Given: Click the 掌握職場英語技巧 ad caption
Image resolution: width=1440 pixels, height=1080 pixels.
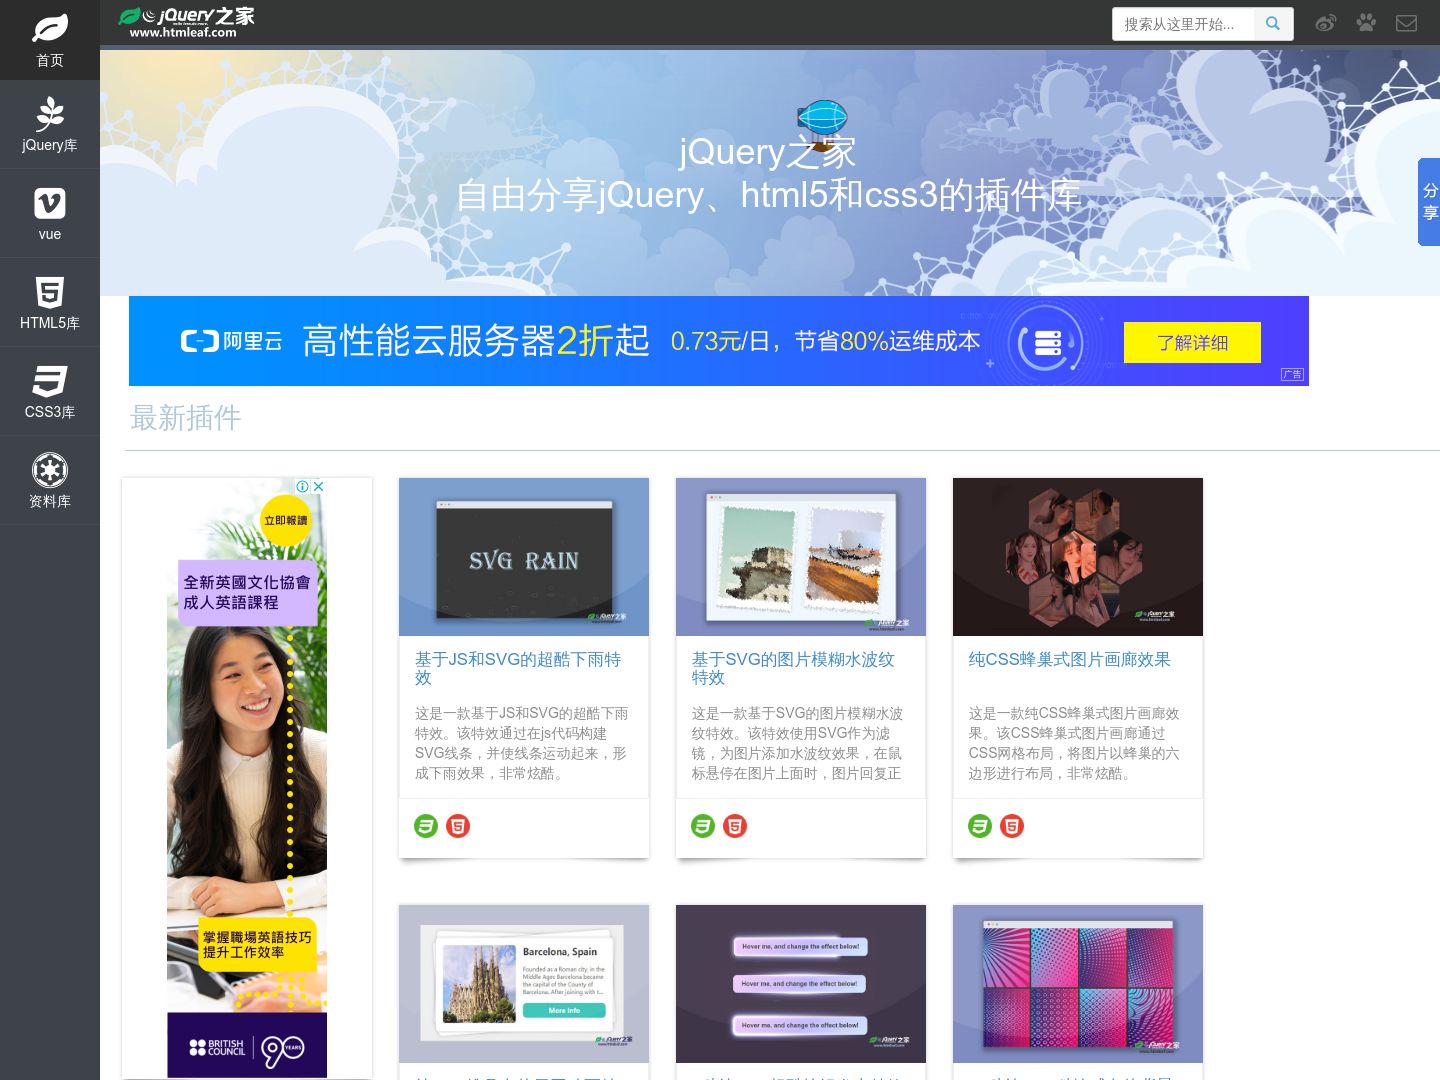Looking at the screenshot, I should pos(257,945).
